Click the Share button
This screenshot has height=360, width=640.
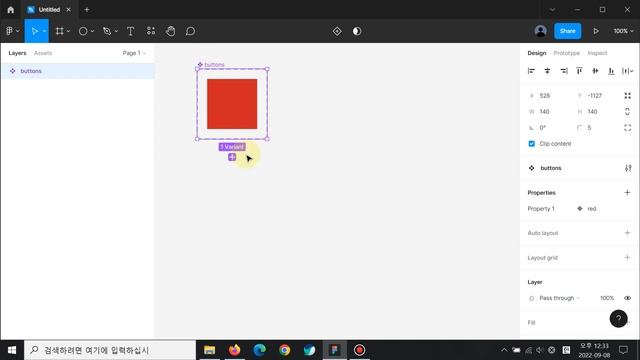coord(567,31)
